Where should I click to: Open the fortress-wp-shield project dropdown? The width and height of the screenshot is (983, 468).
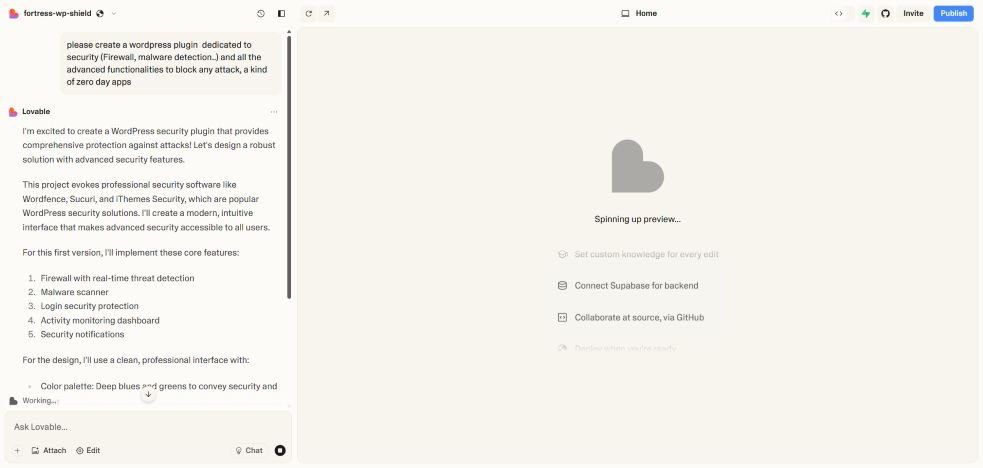tap(113, 13)
